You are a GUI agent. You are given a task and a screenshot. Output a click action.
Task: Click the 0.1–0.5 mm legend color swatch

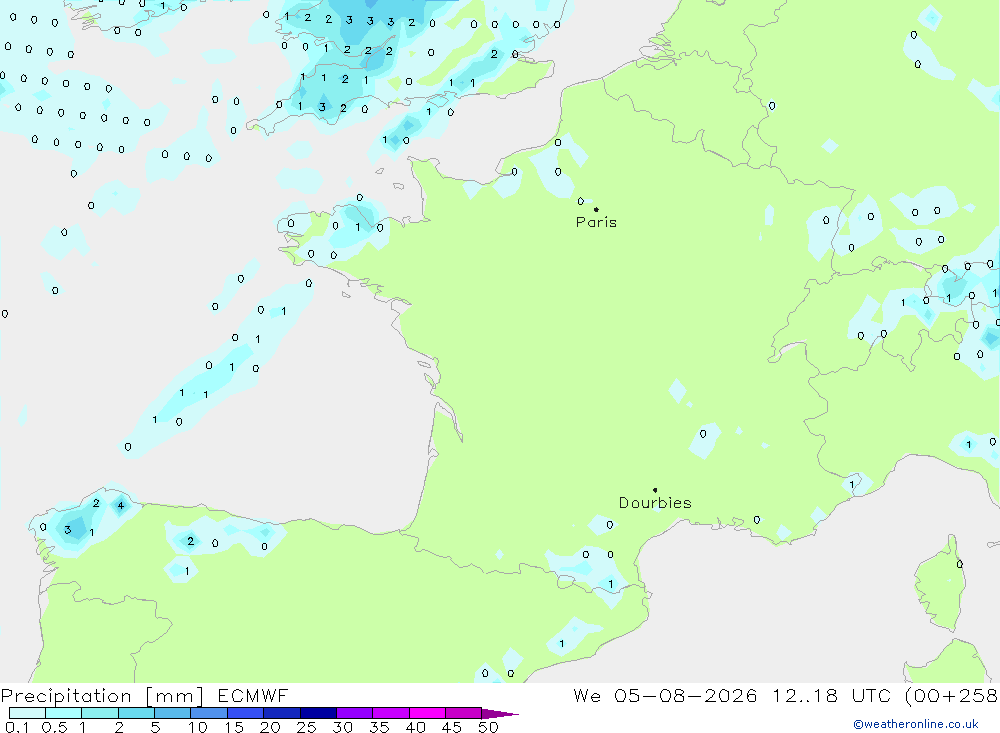(x=27, y=713)
